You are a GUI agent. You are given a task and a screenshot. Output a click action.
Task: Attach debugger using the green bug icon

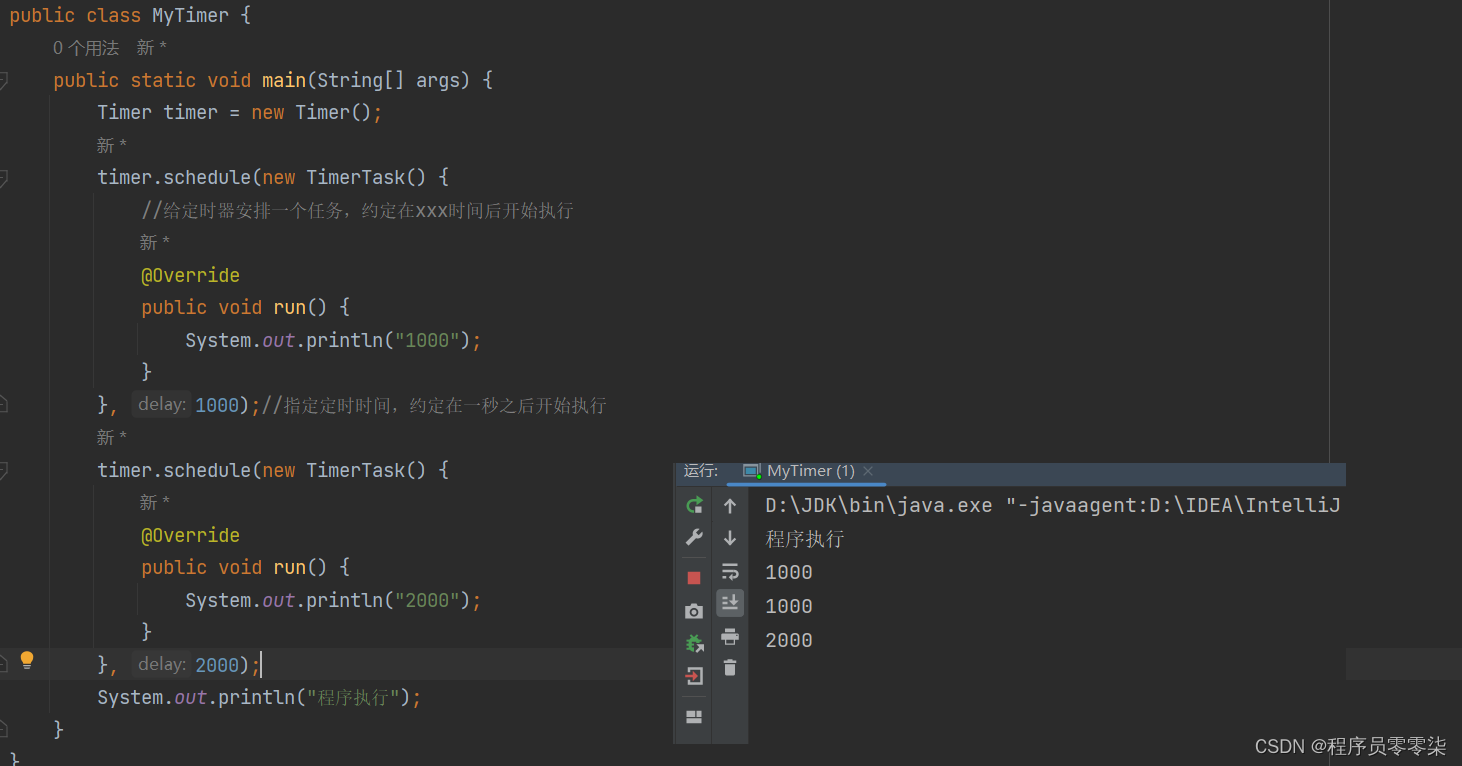pyautogui.click(x=694, y=643)
